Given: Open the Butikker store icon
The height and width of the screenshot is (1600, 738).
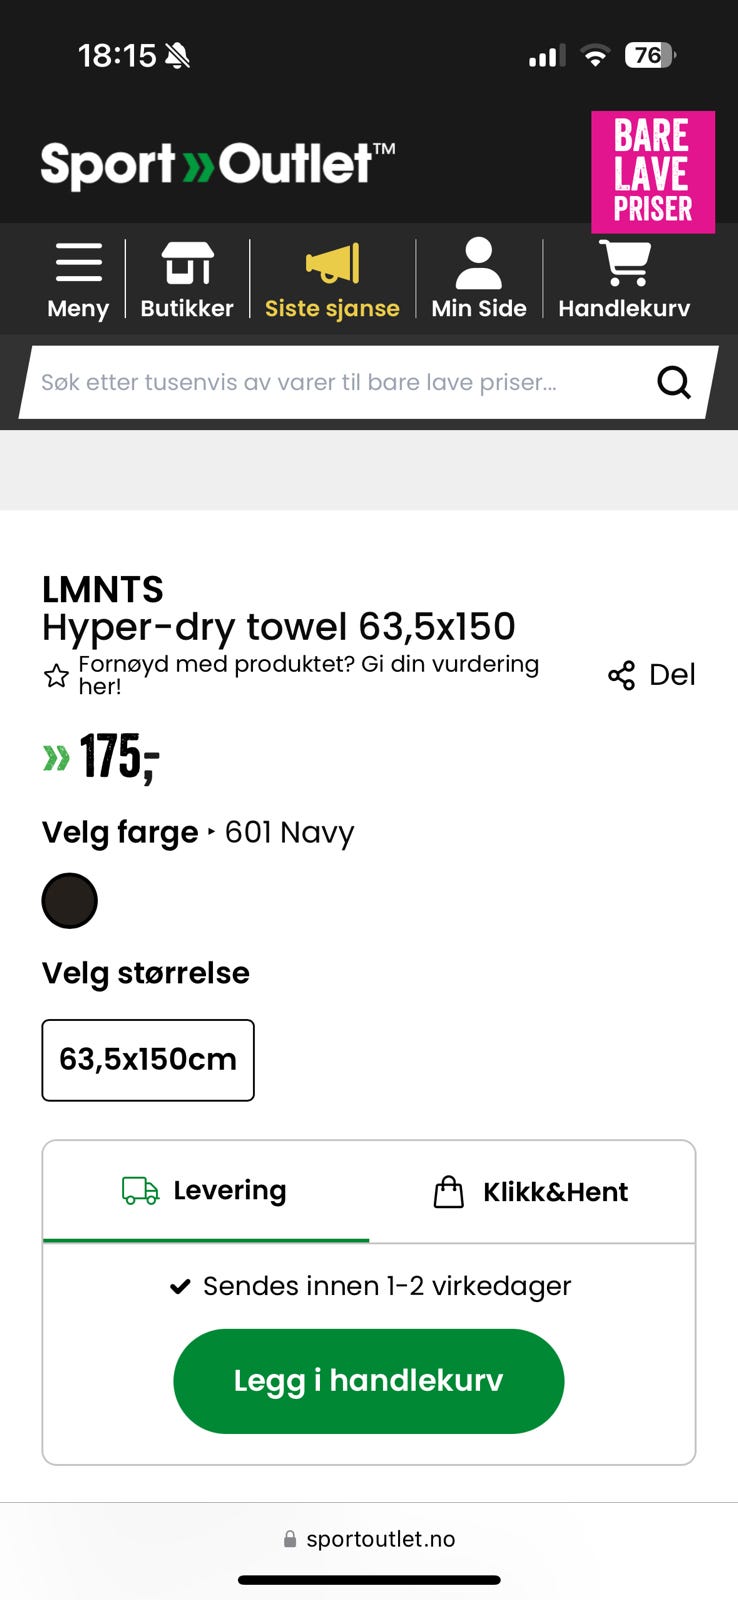Looking at the screenshot, I should click(x=187, y=263).
